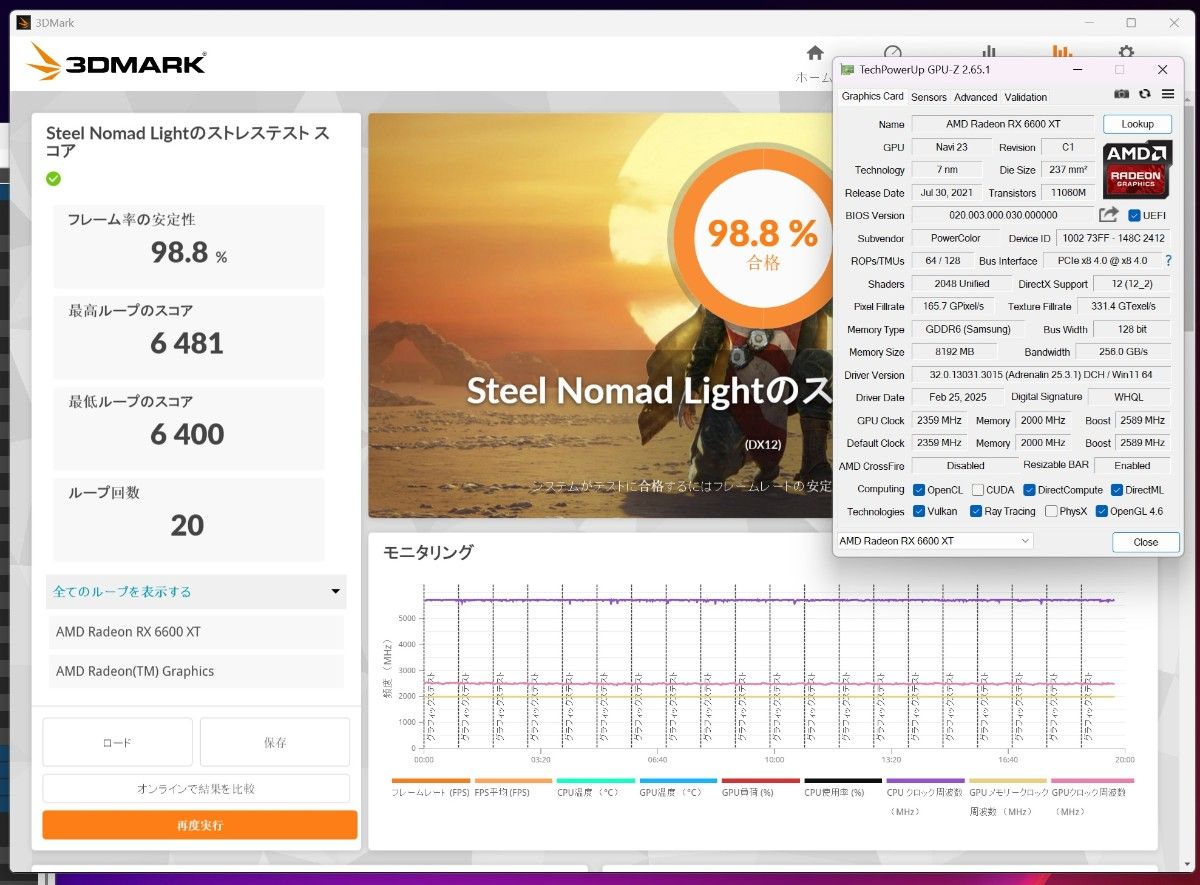
Task: Toggle フレームレート (FPS) legend color swatch
Action: pos(431,780)
